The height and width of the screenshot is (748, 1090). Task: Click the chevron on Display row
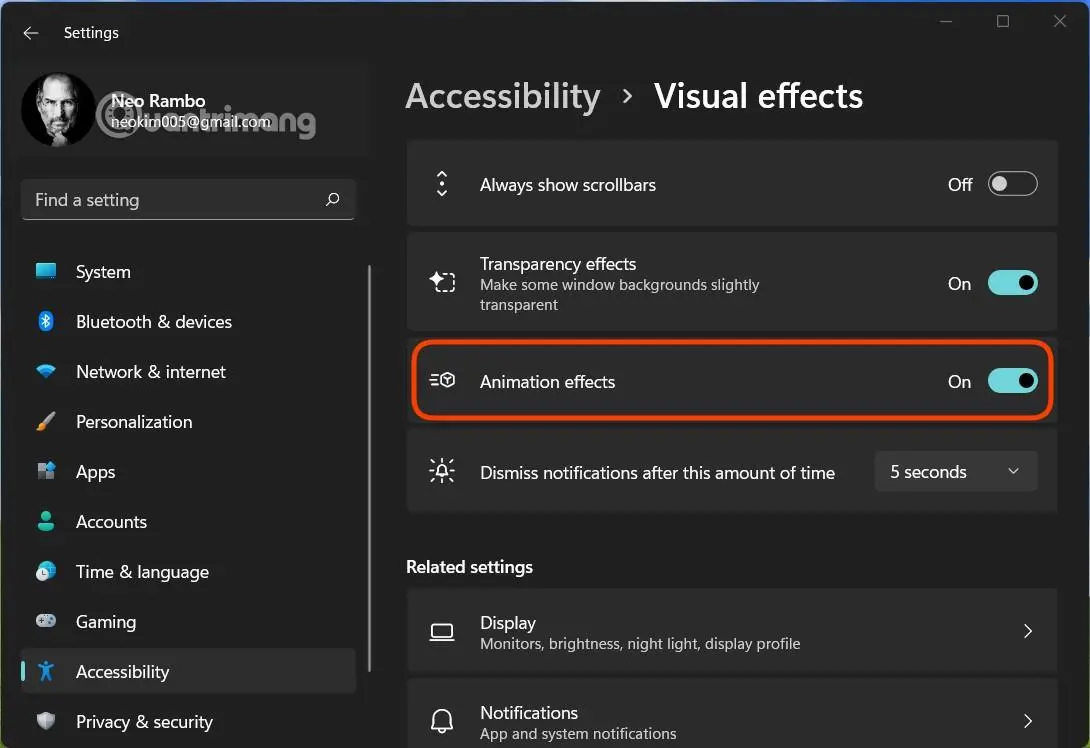(1027, 631)
